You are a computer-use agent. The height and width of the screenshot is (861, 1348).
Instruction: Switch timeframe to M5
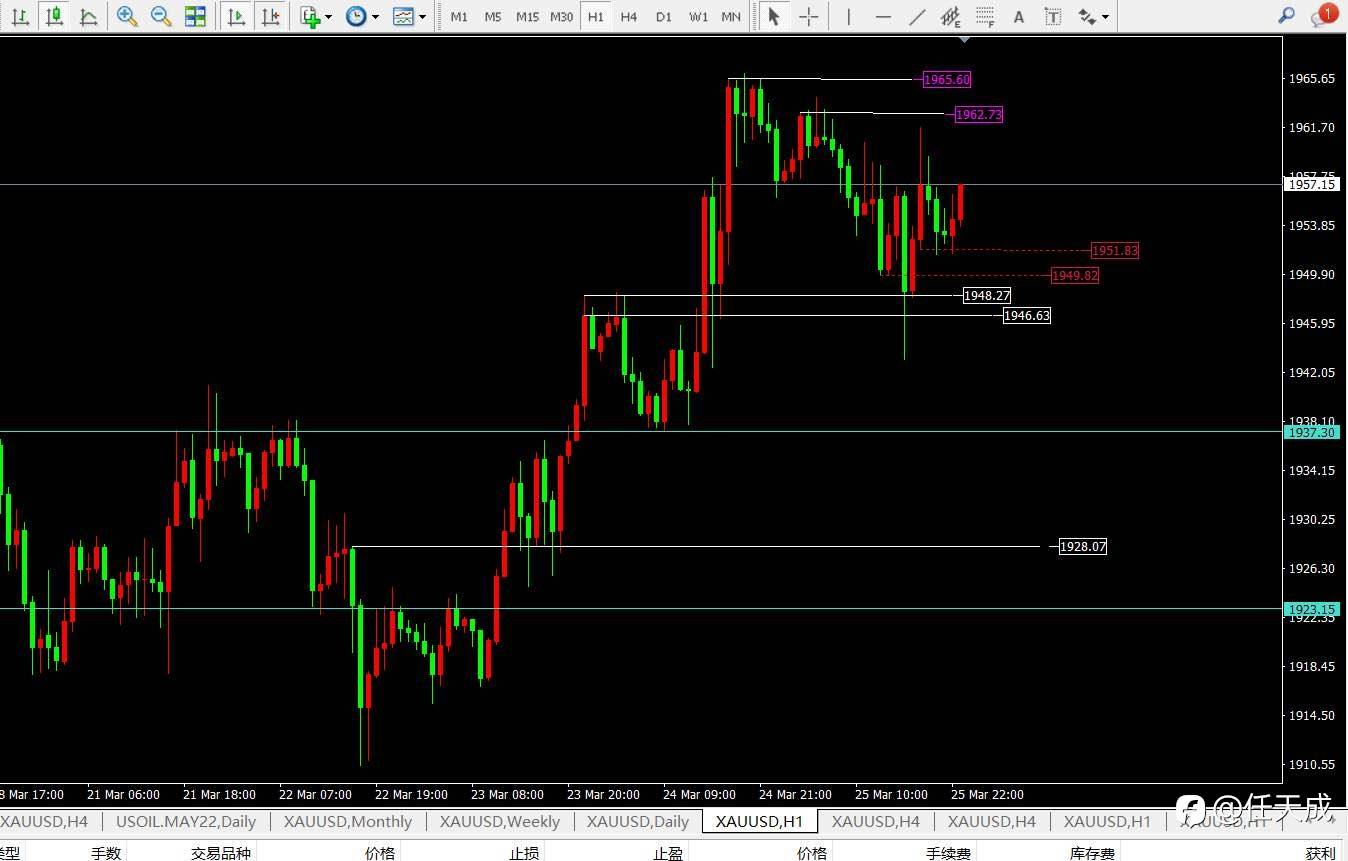click(x=493, y=17)
